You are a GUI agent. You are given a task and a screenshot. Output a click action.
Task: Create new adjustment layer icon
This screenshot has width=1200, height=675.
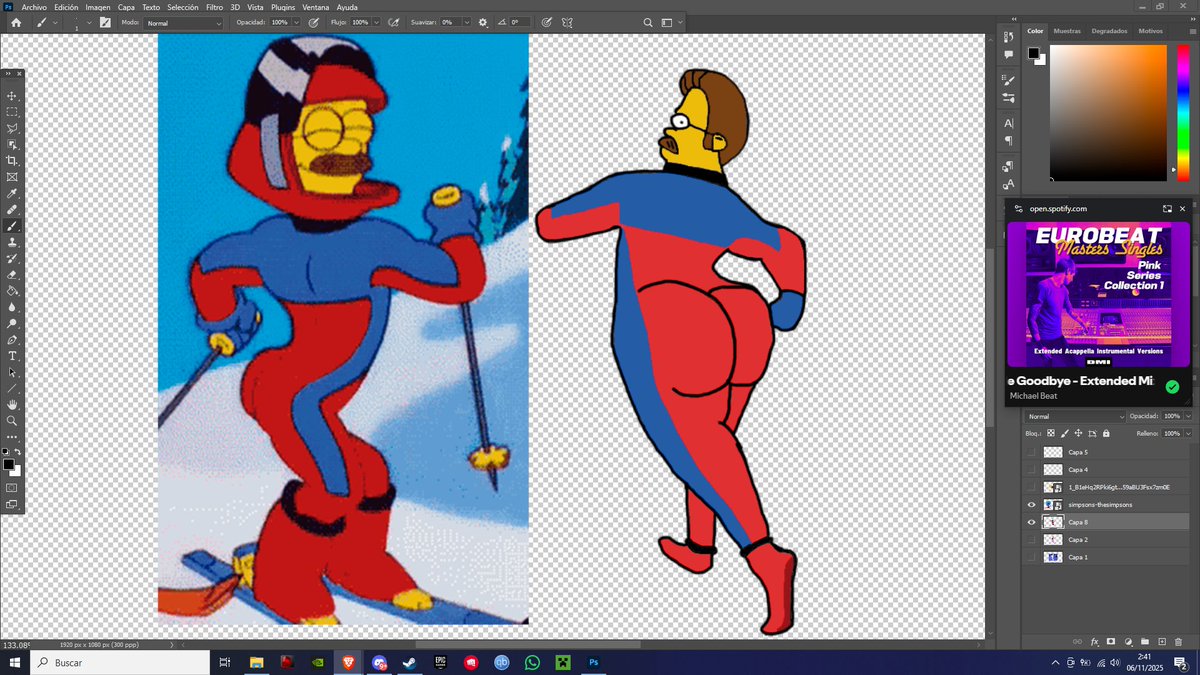[x=1128, y=641]
